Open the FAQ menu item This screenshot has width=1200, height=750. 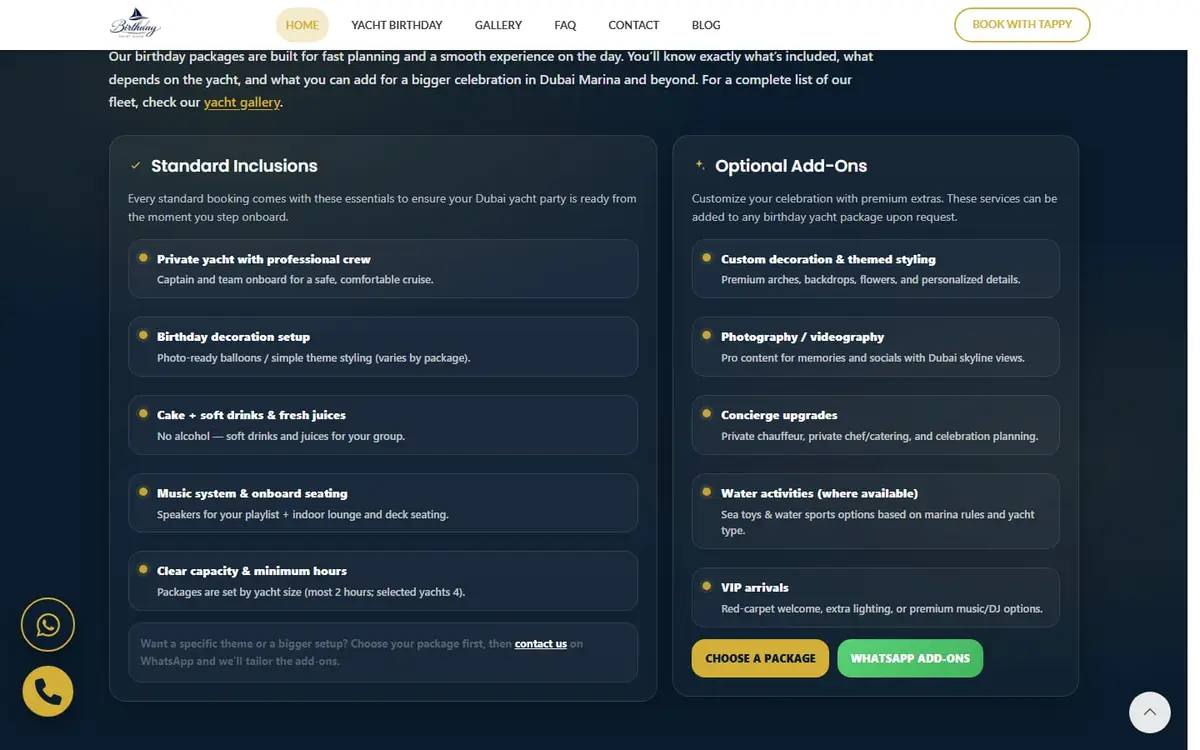[x=565, y=25]
